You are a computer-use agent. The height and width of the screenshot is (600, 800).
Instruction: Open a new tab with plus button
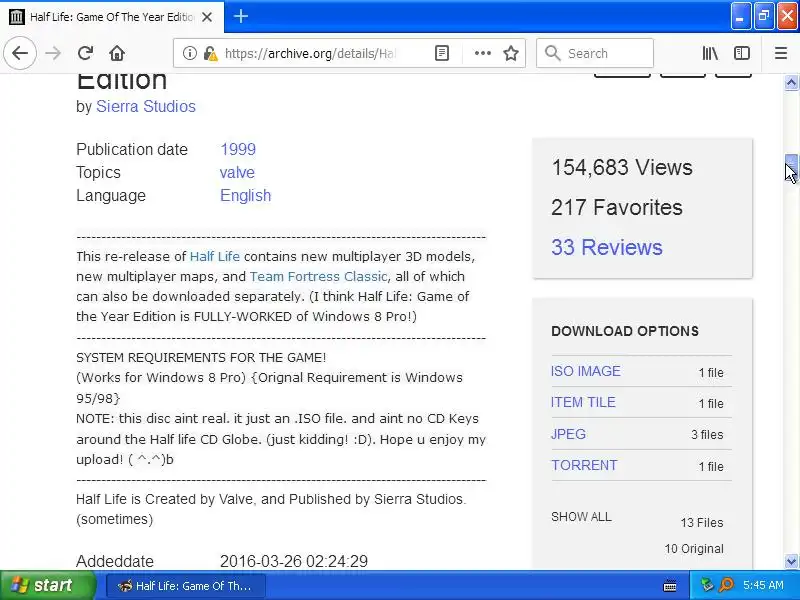coord(241,16)
